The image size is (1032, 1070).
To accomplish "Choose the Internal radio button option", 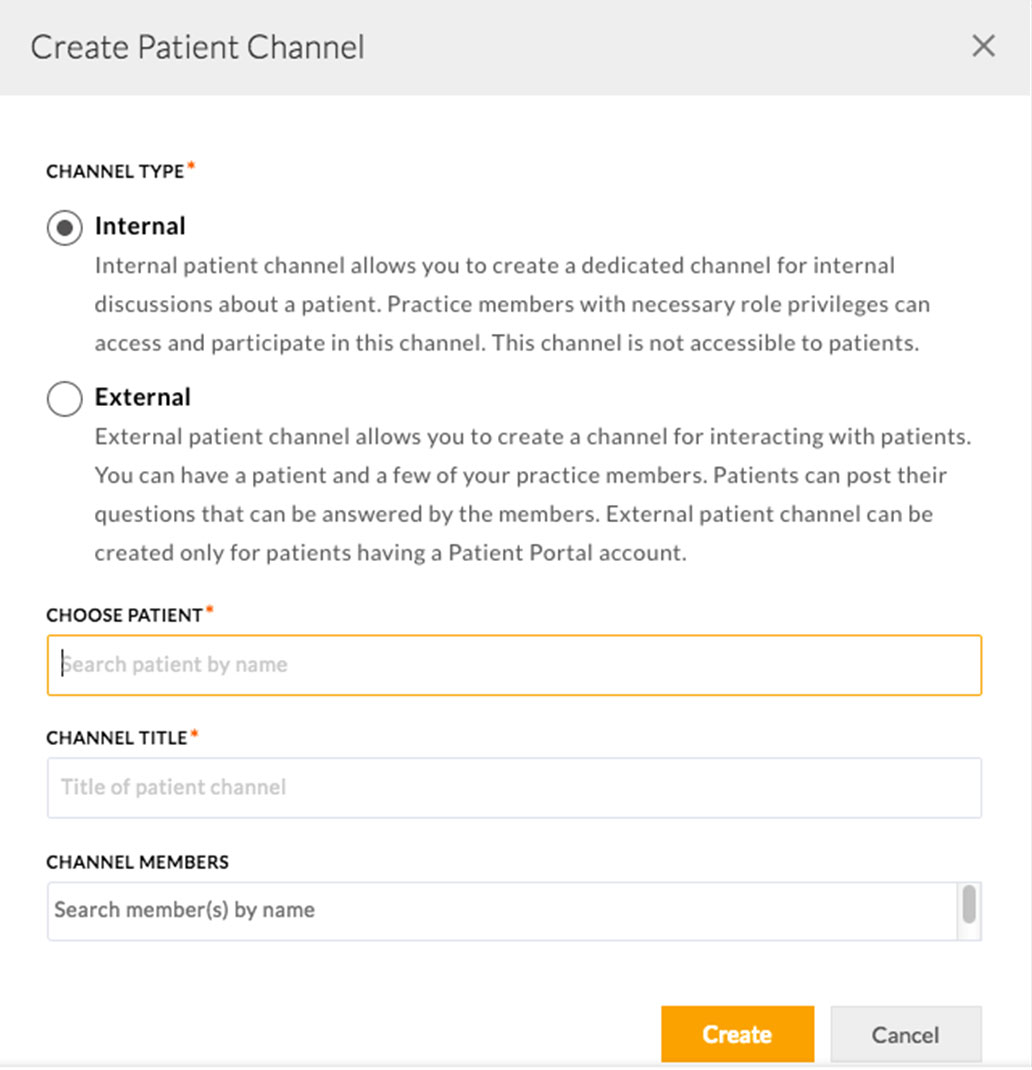I will pyautogui.click(x=63, y=227).
